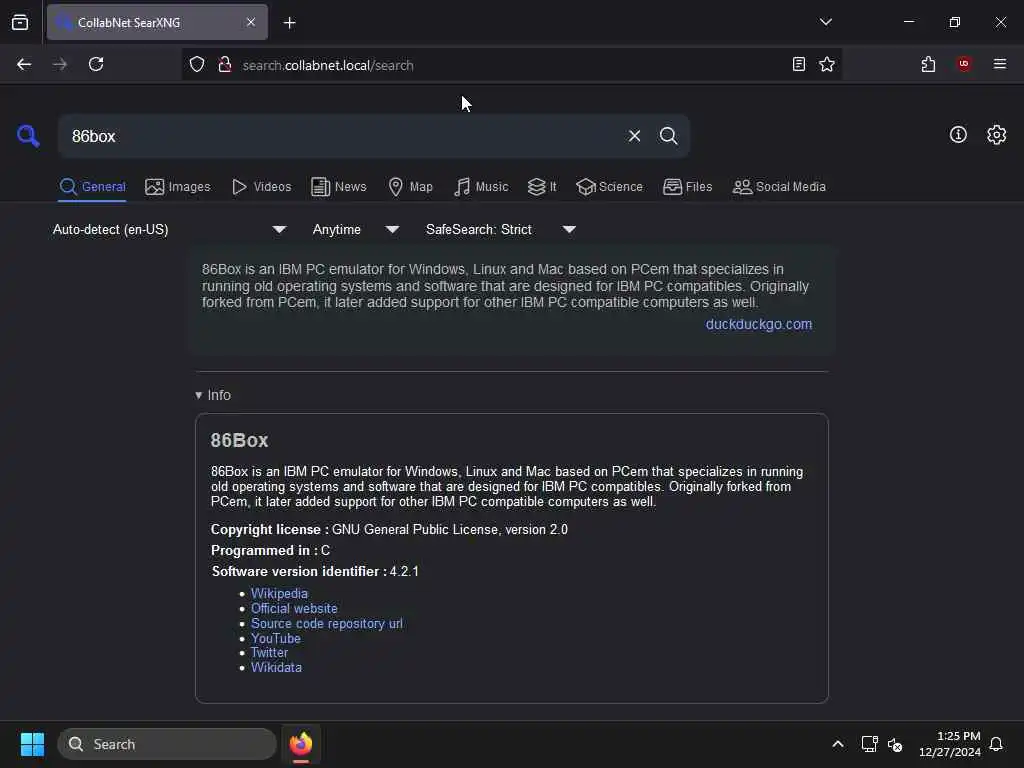Switch to General search category
1024x768 pixels.
(x=92, y=187)
